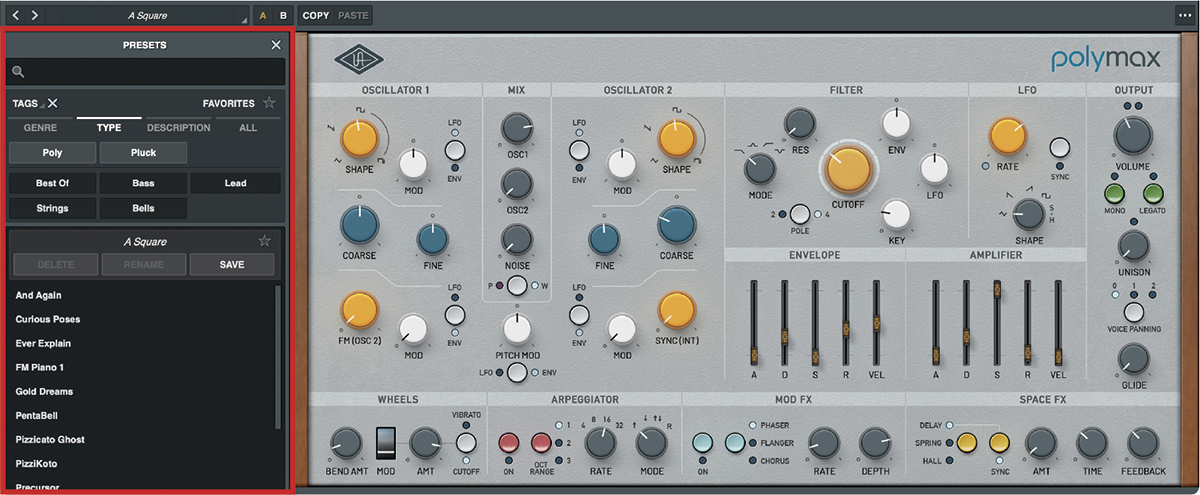The image size is (1200, 495).
Task: Click the Save preset button
Action: 232,264
